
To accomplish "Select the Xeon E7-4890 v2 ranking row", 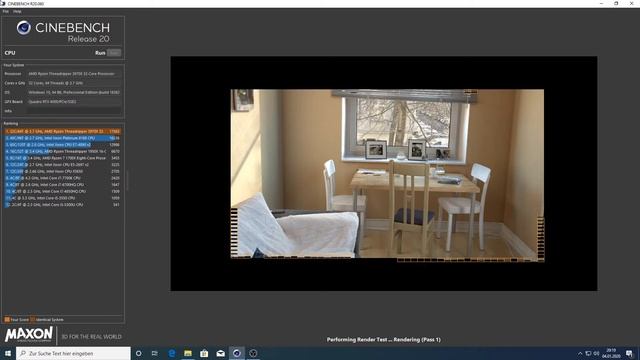I will (62, 145).
